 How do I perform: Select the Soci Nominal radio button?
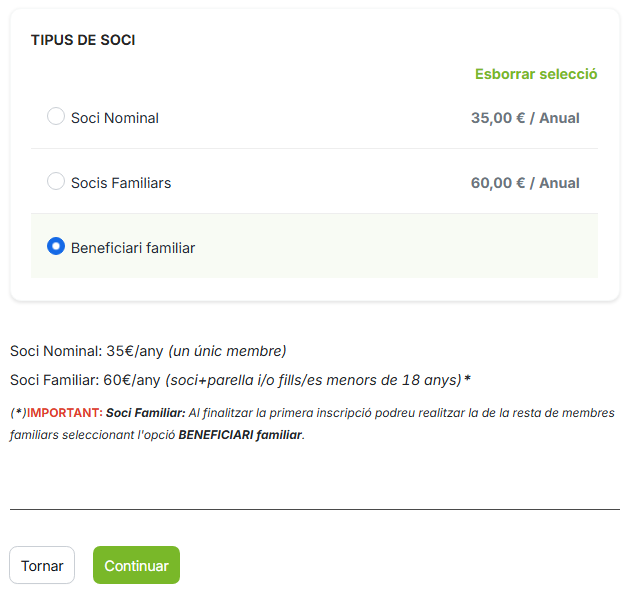coord(56,117)
